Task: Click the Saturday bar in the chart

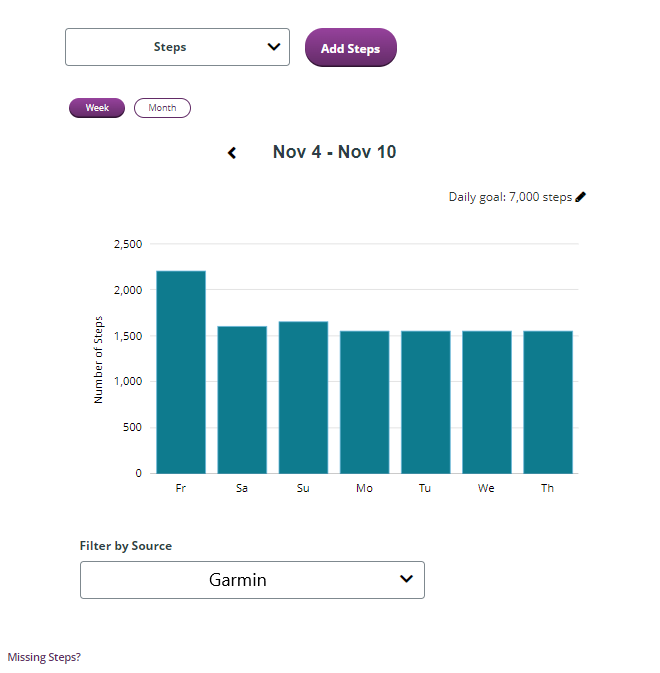Action: (x=242, y=400)
